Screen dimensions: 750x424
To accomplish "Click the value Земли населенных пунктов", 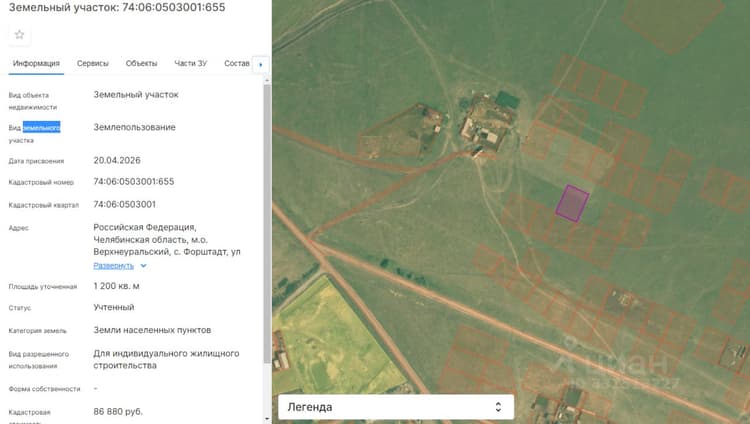I will pyautogui.click(x=152, y=330).
